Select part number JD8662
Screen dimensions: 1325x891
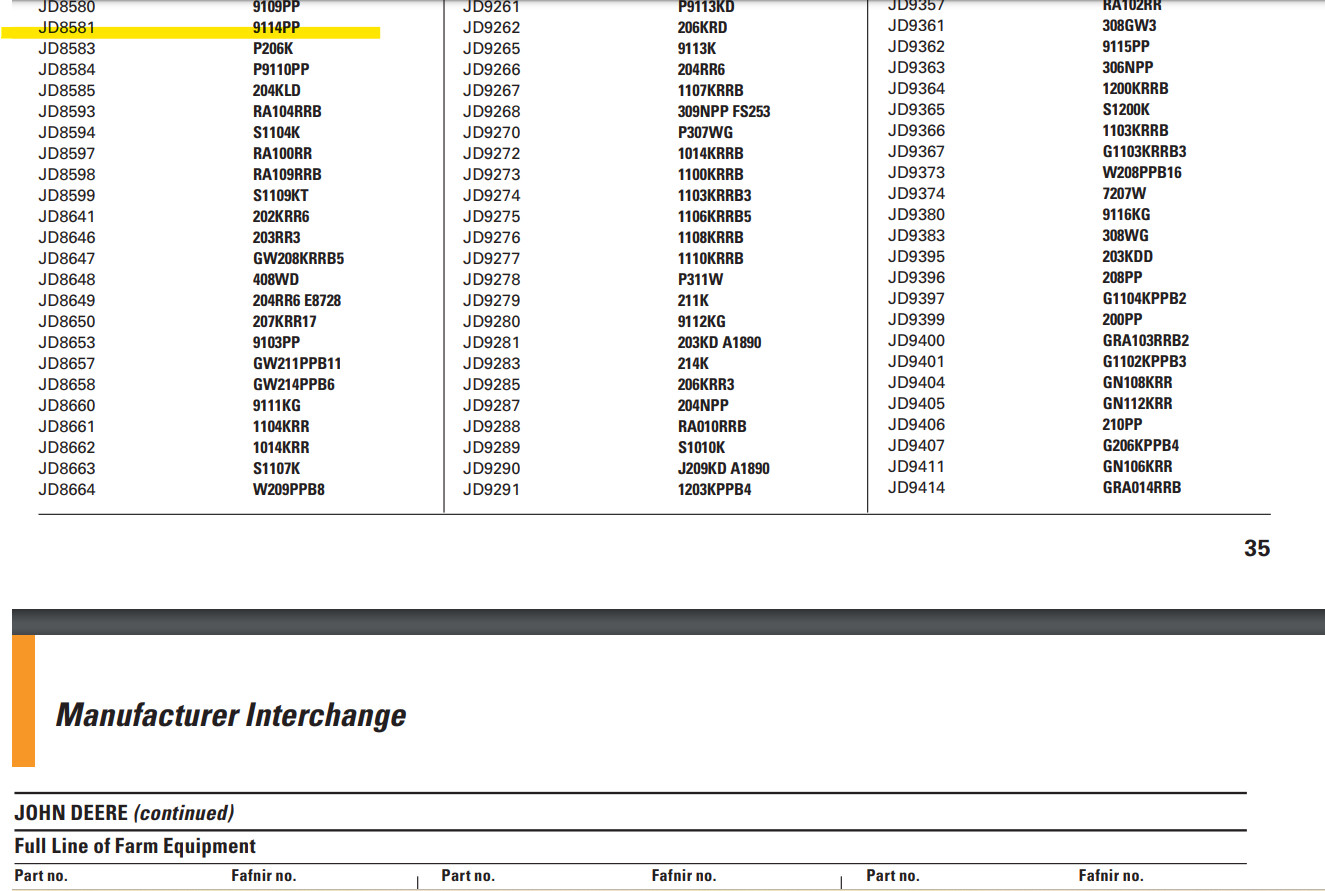[67, 448]
